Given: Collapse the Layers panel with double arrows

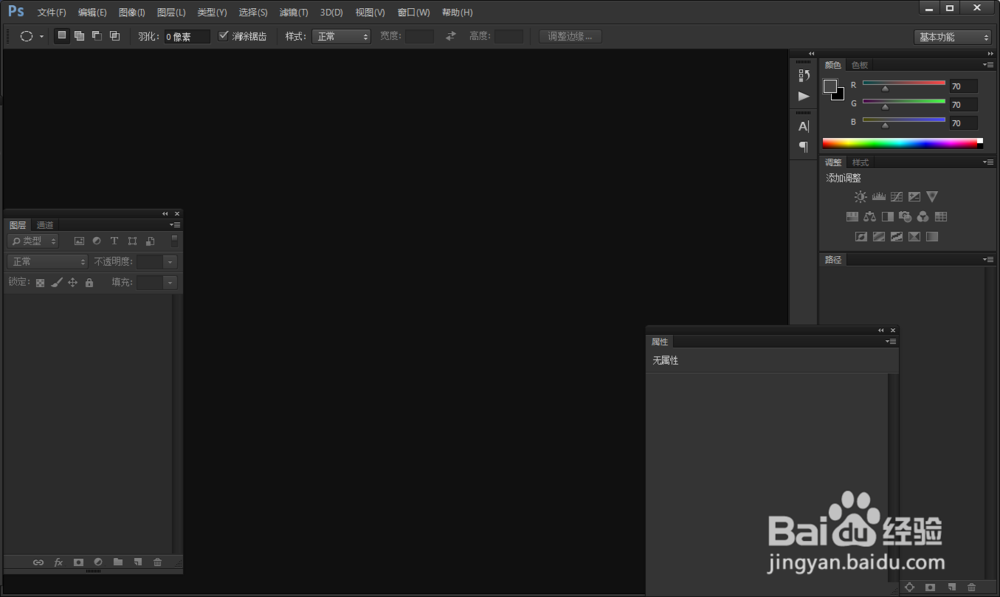Looking at the screenshot, I should pyautogui.click(x=165, y=214).
